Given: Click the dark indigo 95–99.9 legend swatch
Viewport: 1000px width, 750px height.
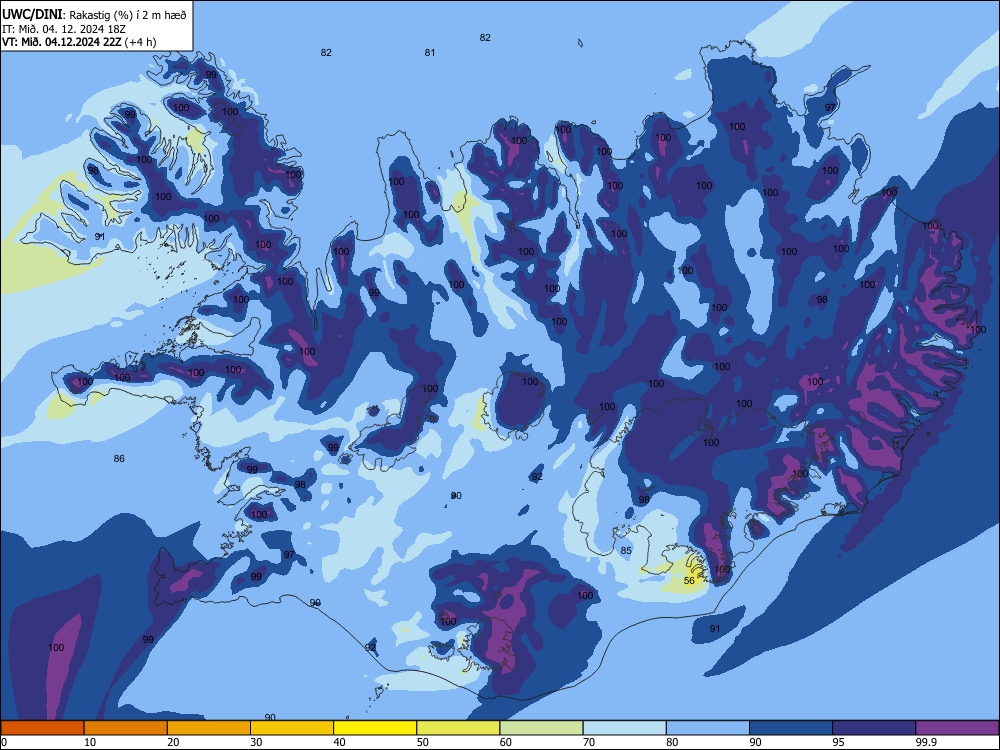Looking at the screenshot, I should pos(874,728).
